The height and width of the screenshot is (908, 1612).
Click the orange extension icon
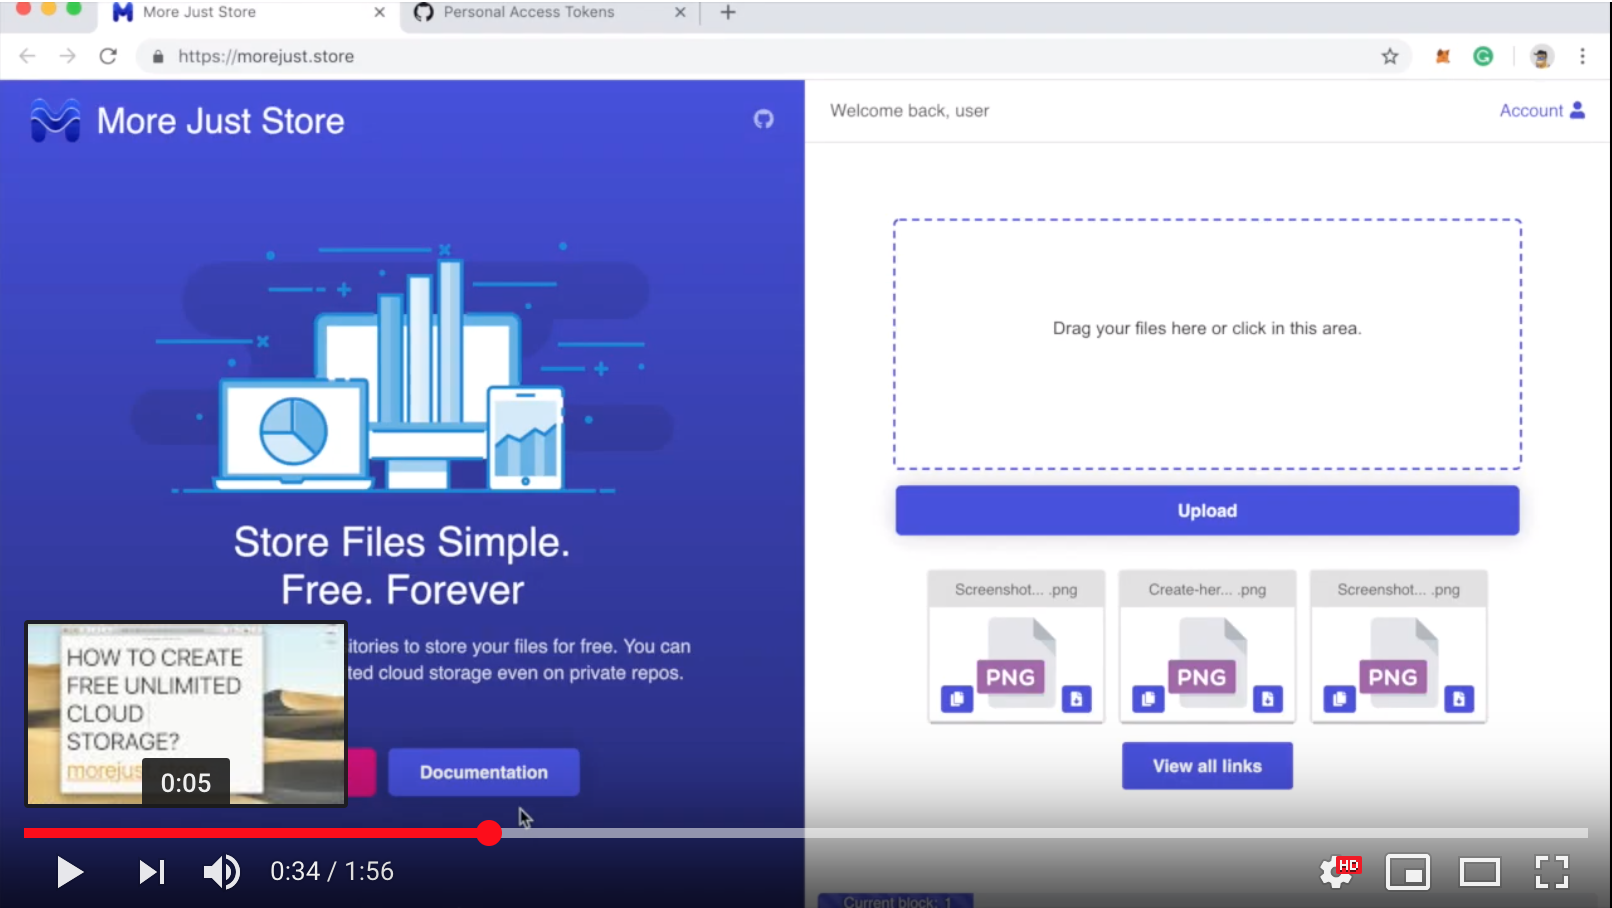1442,57
